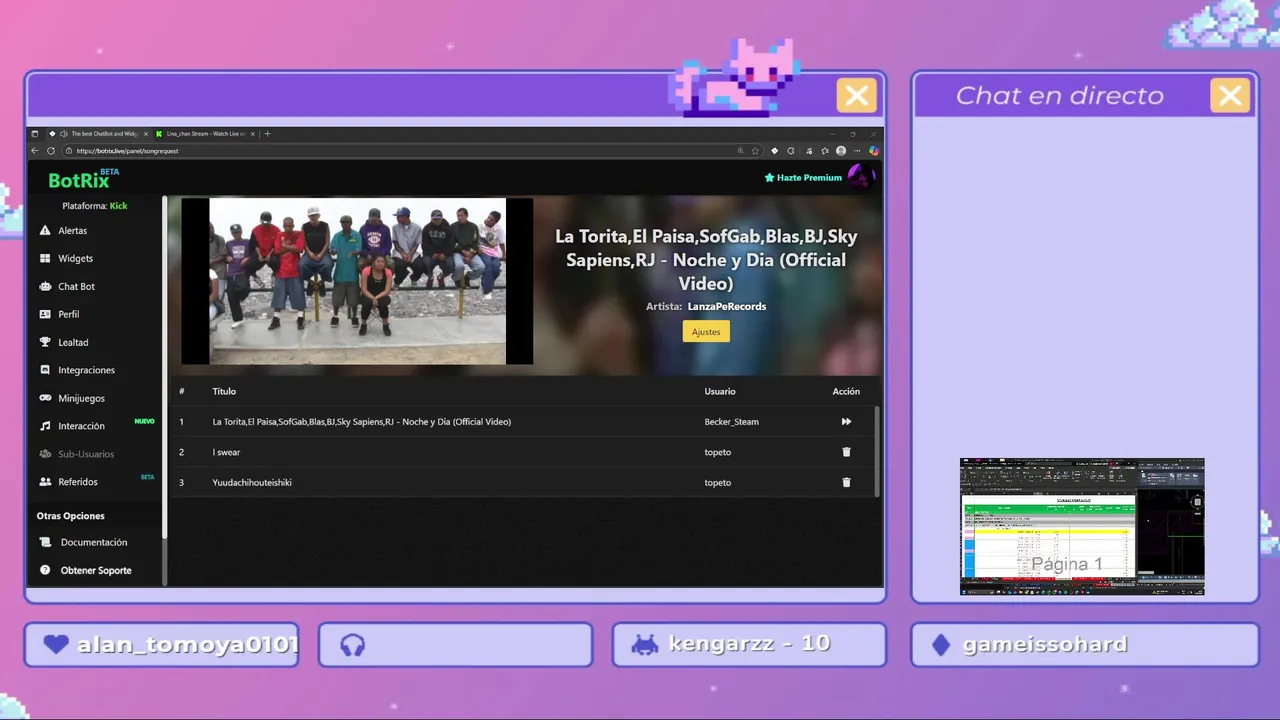Screen dimensions: 1280x720
Task: Click the Acción column header
Action: 846,391
